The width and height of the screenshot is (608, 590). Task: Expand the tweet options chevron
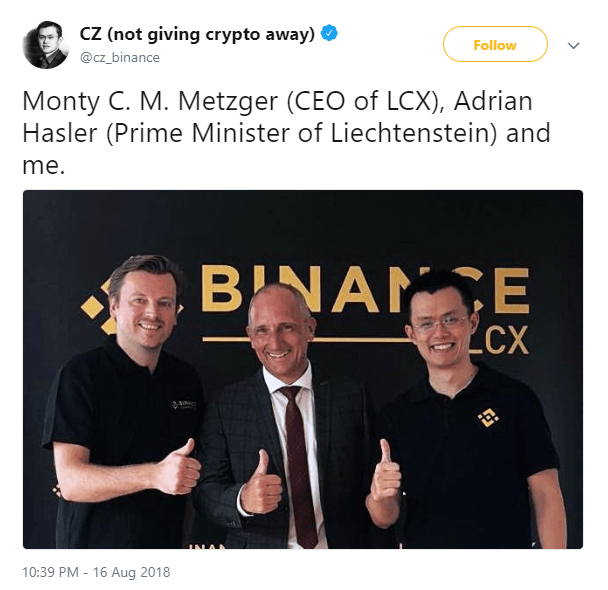[573, 45]
